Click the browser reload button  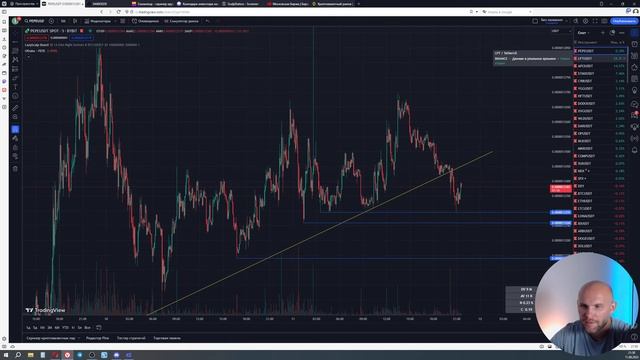(119, 12)
